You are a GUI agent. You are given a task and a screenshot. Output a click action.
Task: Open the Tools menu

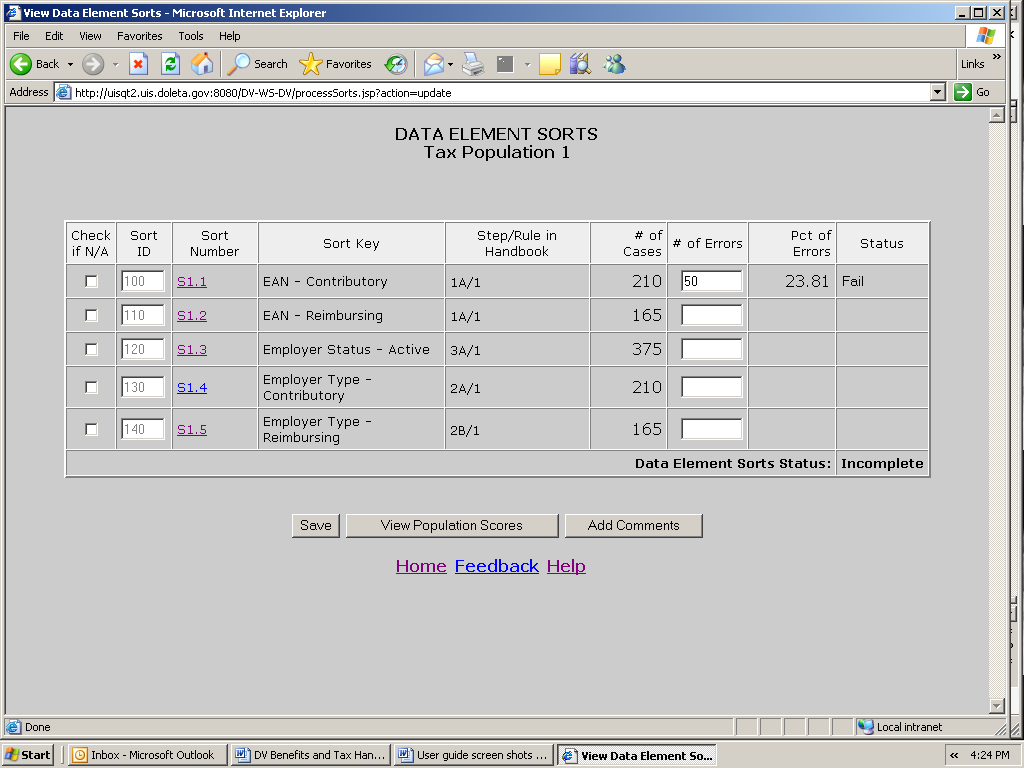coord(190,36)
